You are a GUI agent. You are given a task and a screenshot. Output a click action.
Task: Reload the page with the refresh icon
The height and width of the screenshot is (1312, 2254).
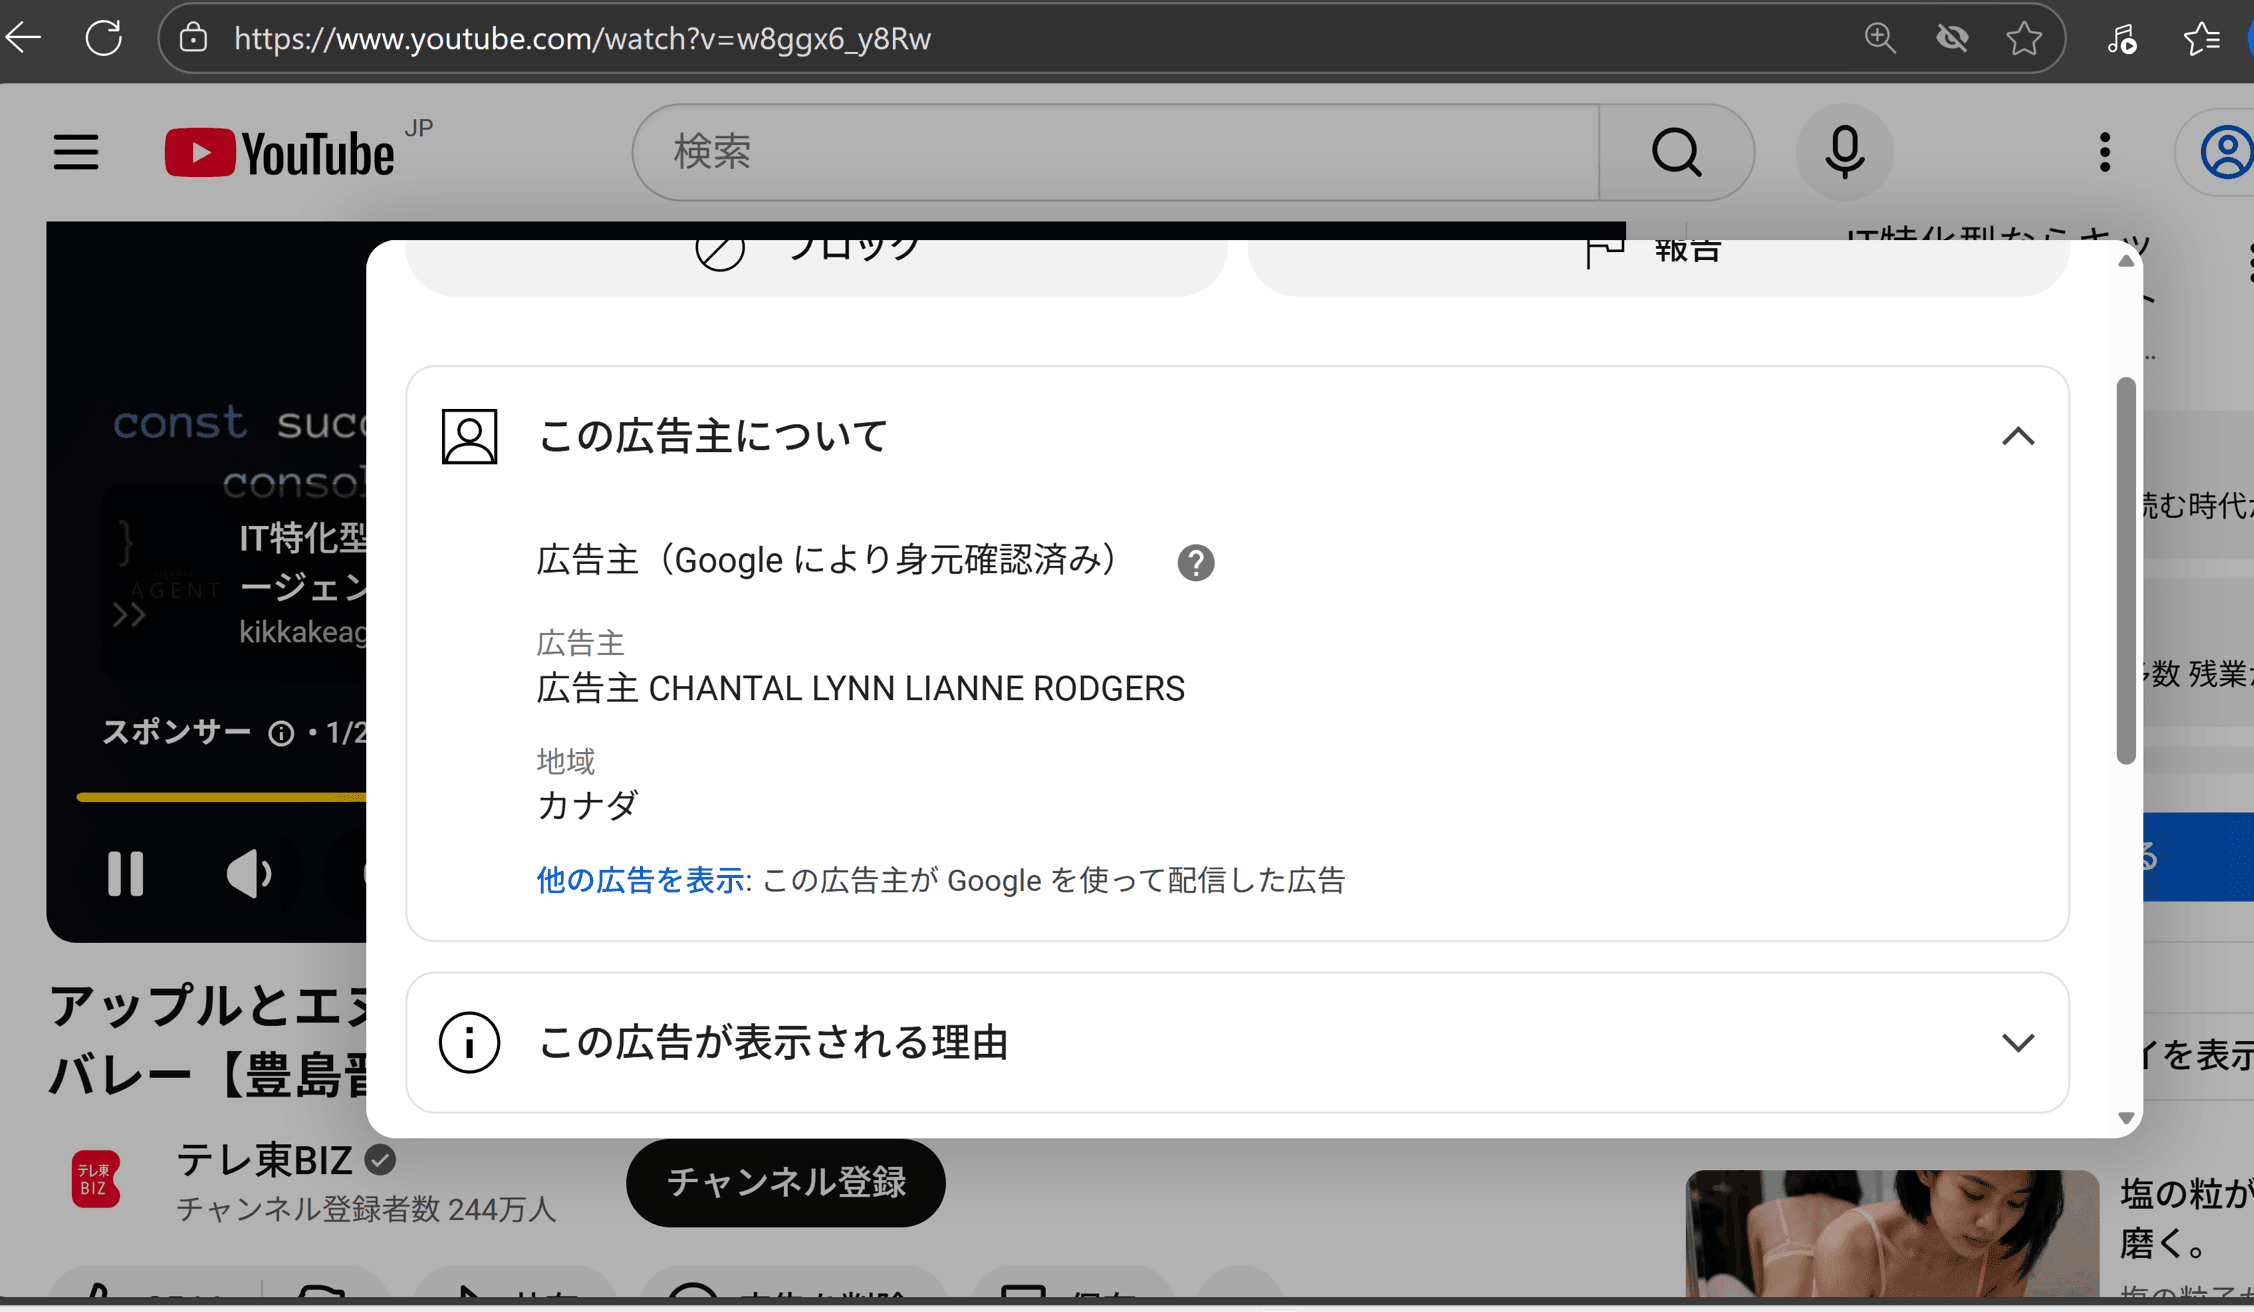103,38
